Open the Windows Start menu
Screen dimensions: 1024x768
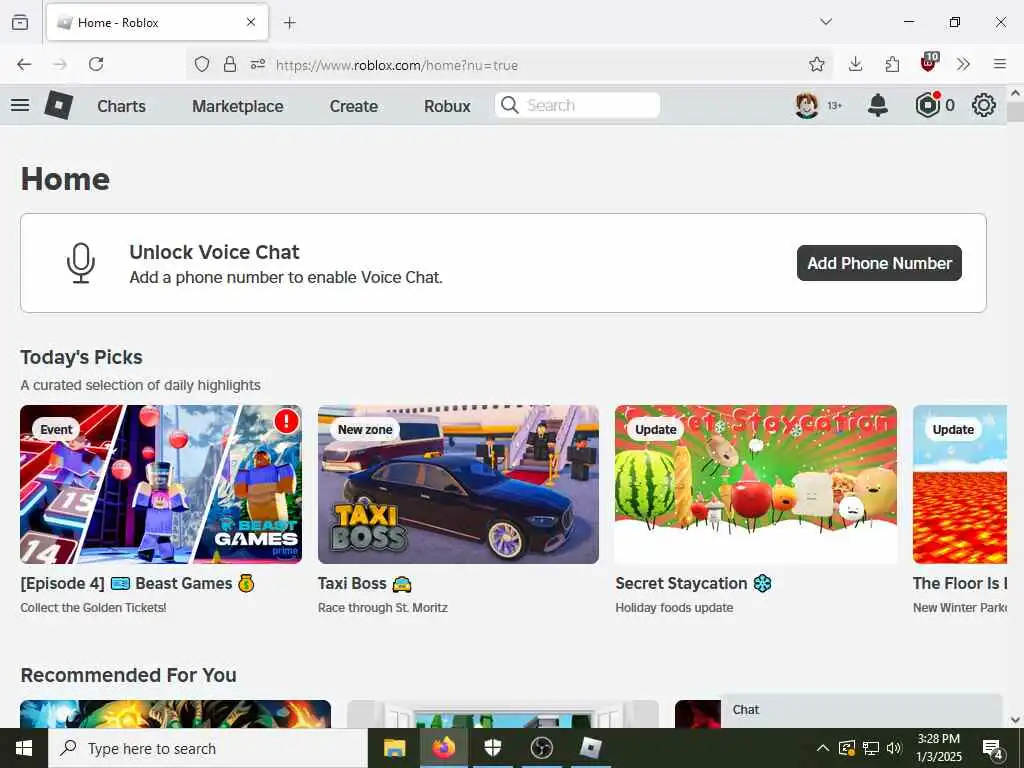click(x=24, y=748)
